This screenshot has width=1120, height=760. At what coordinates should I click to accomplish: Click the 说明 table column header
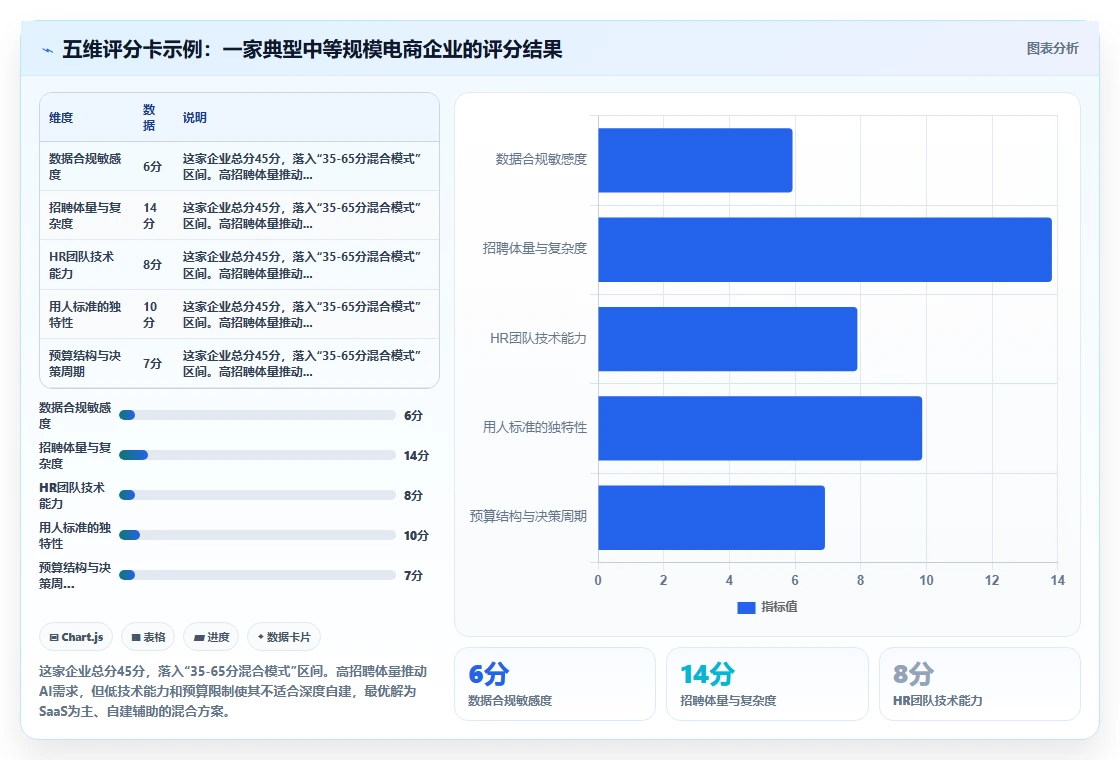point(194,118)
